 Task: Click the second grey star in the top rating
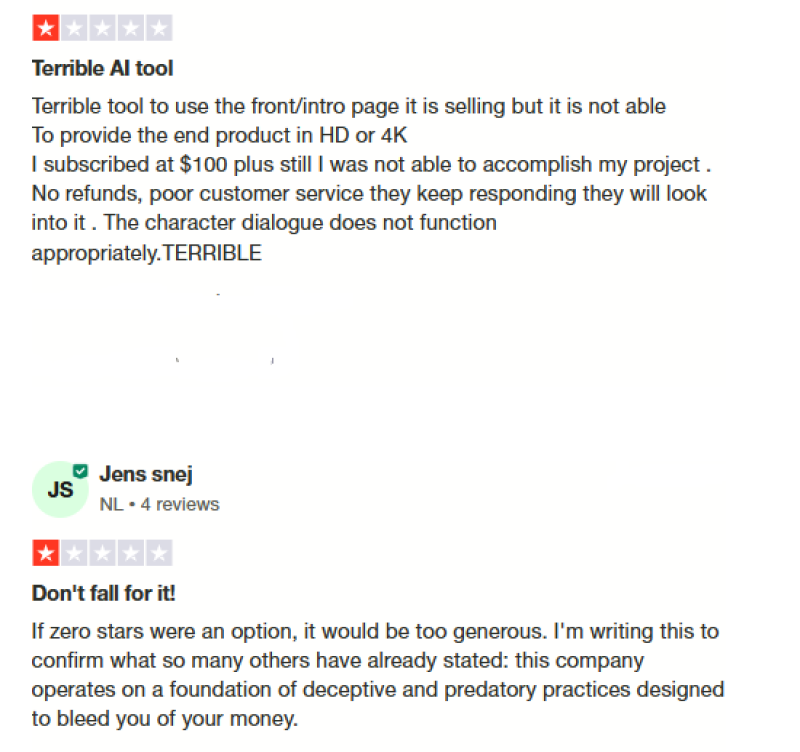point(74,28)
